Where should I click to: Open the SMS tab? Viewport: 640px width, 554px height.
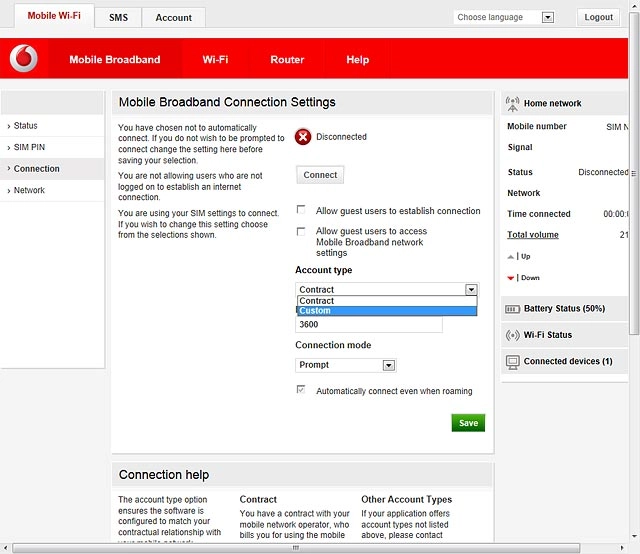tap(118, 18)
